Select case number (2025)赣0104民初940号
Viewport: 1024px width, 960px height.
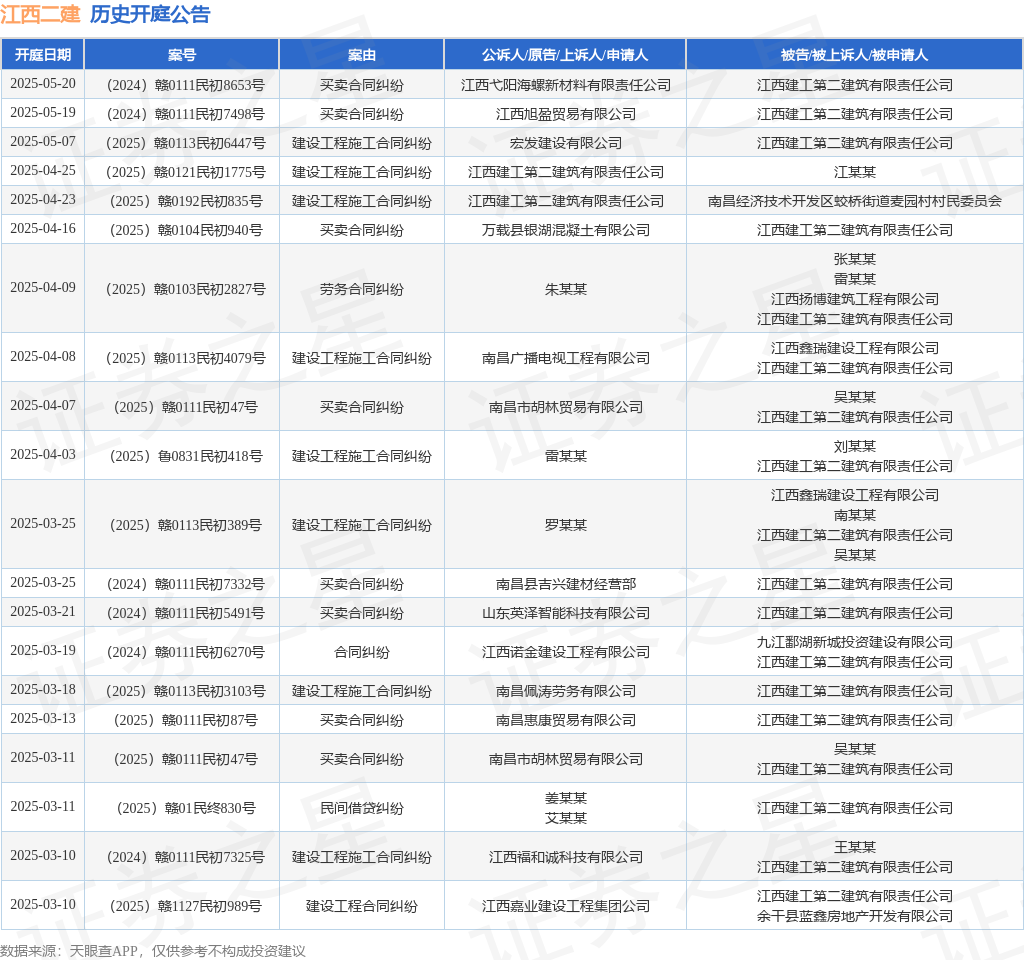click(x=185, y=230)
